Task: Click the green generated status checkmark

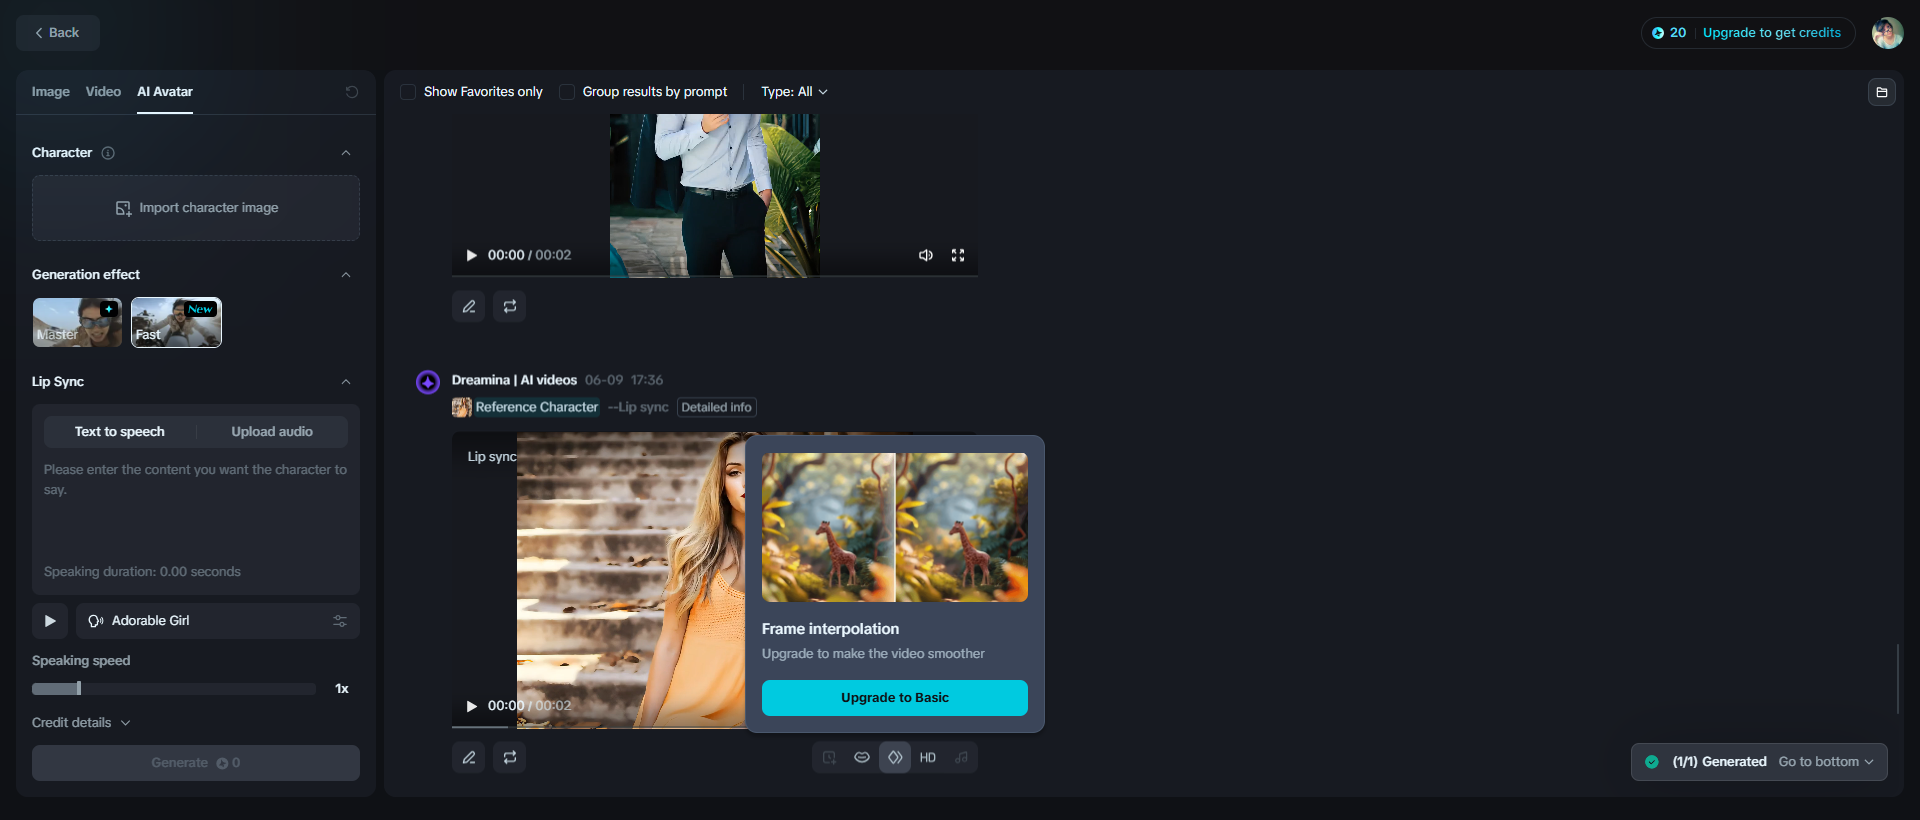Action: click(1652, 762)
